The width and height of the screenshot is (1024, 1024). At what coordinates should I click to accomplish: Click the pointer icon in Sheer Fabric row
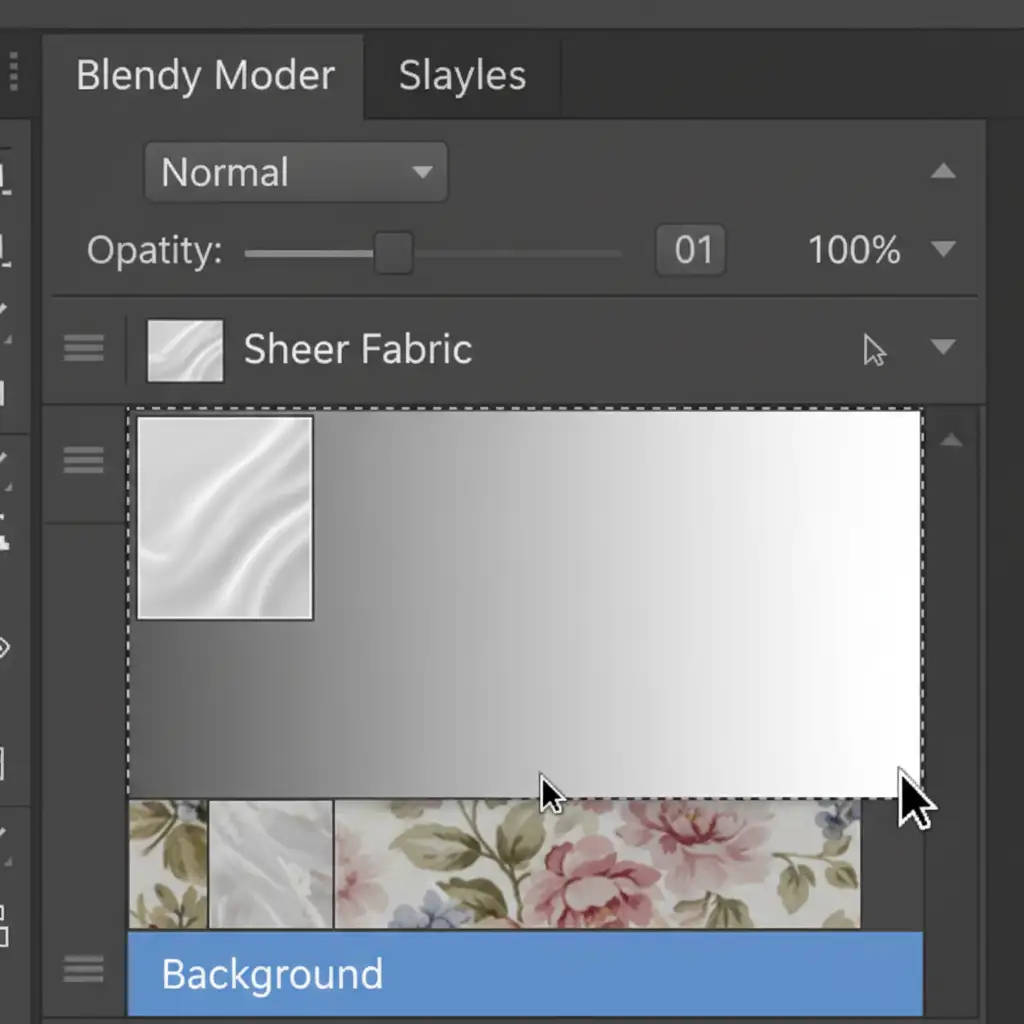click(x=874, y=350)
